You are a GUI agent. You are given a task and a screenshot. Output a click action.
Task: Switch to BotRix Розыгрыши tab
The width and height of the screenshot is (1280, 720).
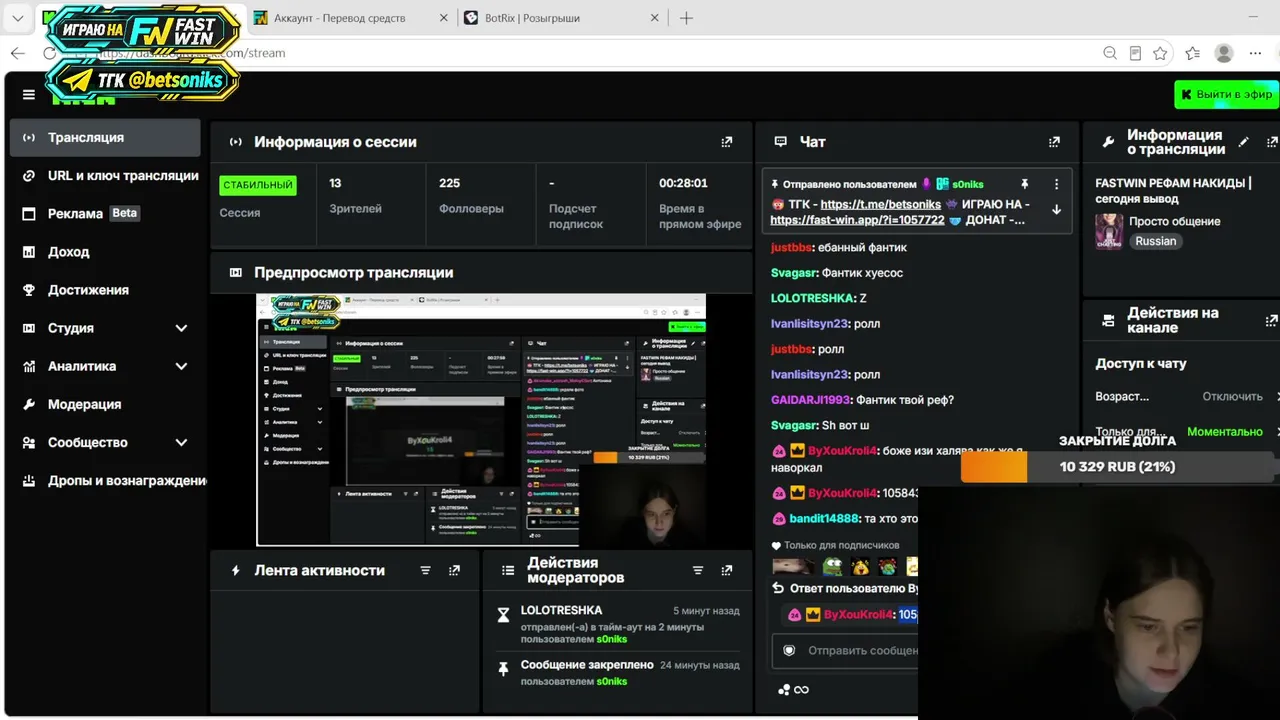(562, 18)
